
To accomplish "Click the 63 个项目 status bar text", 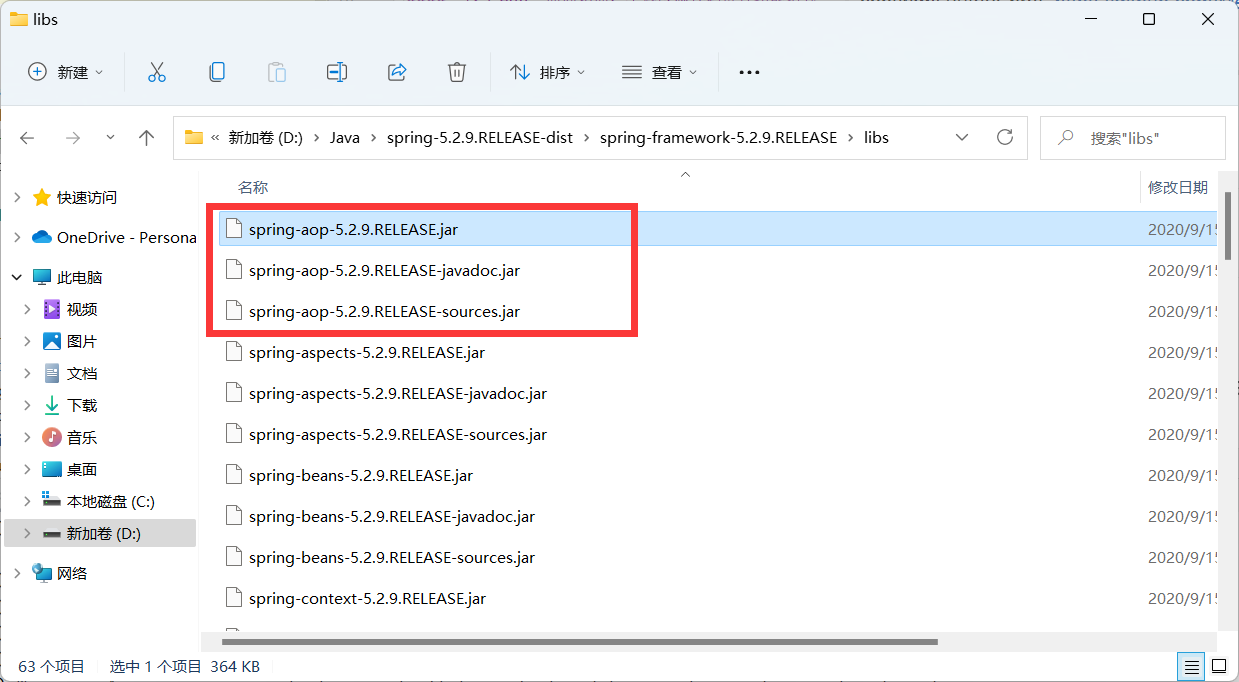I will click(x=52, y=666).
